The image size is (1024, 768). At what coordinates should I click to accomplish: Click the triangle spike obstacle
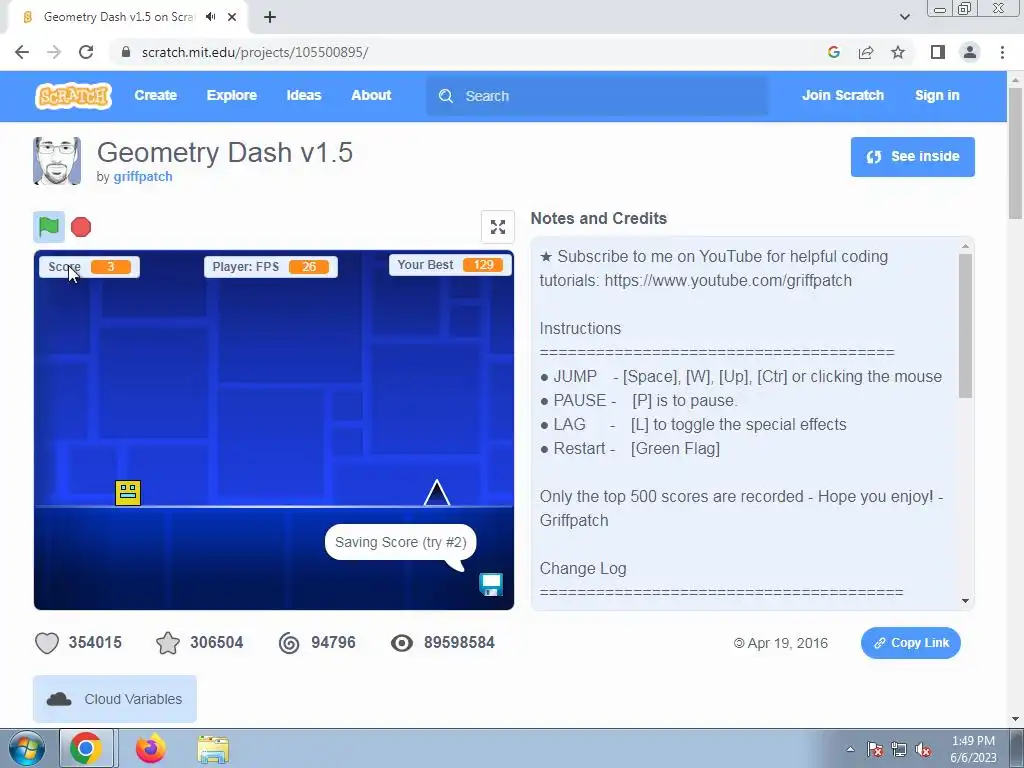pyautogui.click(x=437, y=493)
